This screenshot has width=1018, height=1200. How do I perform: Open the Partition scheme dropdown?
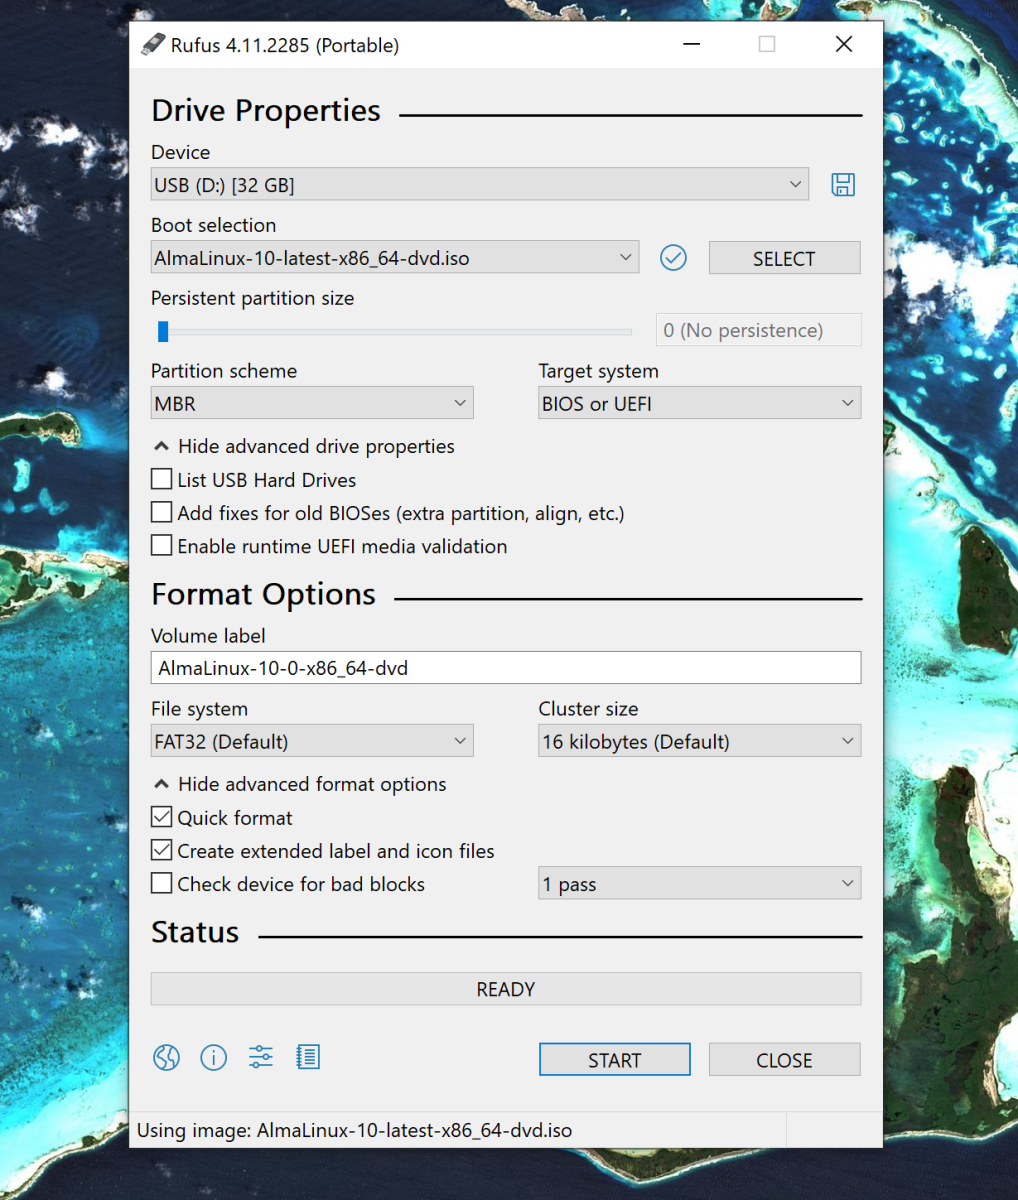coord(311,404)
